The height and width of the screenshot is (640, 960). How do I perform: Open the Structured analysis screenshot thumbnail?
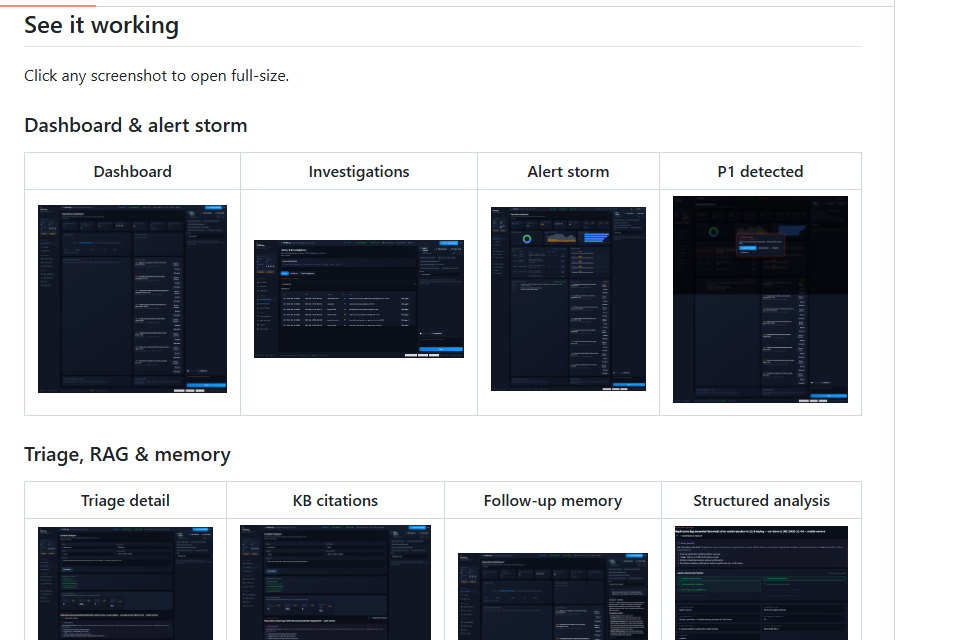pyautogui.click(x=762, y=583)
